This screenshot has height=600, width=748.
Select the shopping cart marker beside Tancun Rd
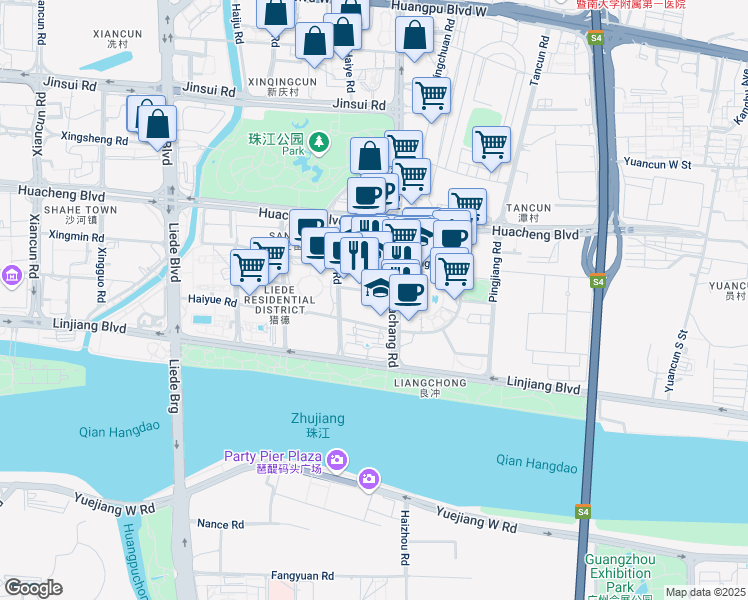[491, 149]
